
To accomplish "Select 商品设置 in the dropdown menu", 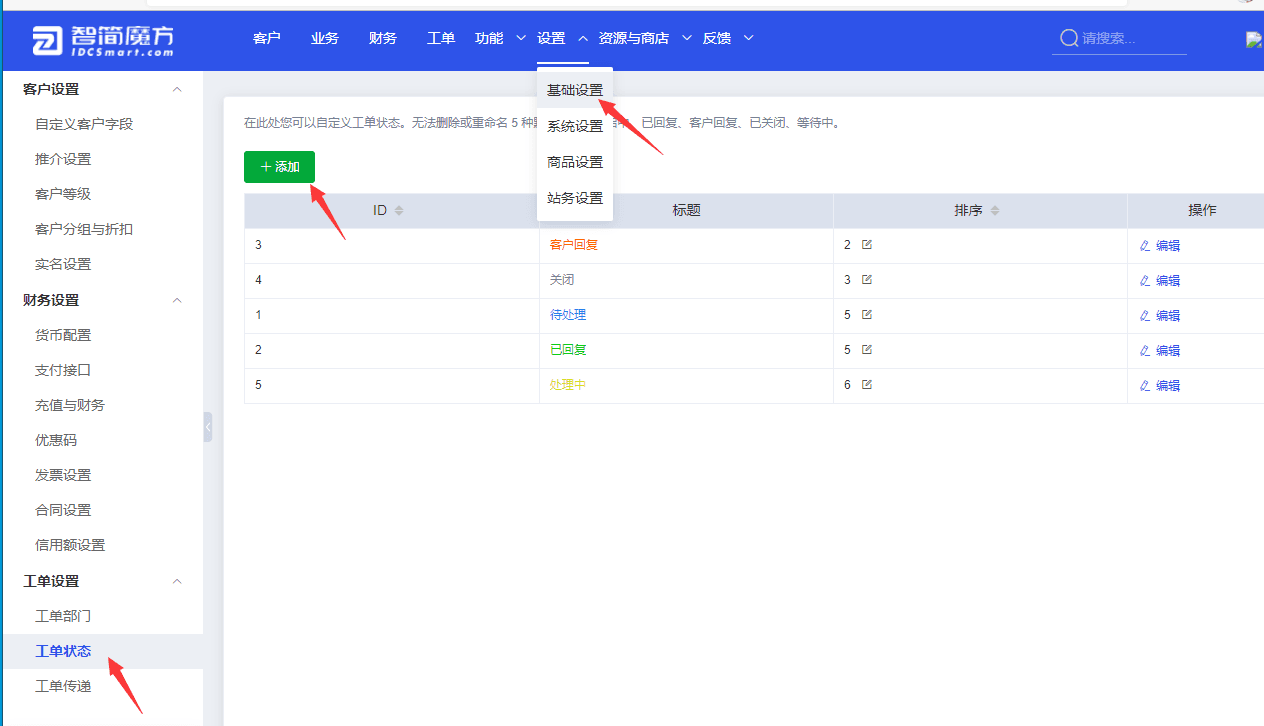I will (575, 162).
